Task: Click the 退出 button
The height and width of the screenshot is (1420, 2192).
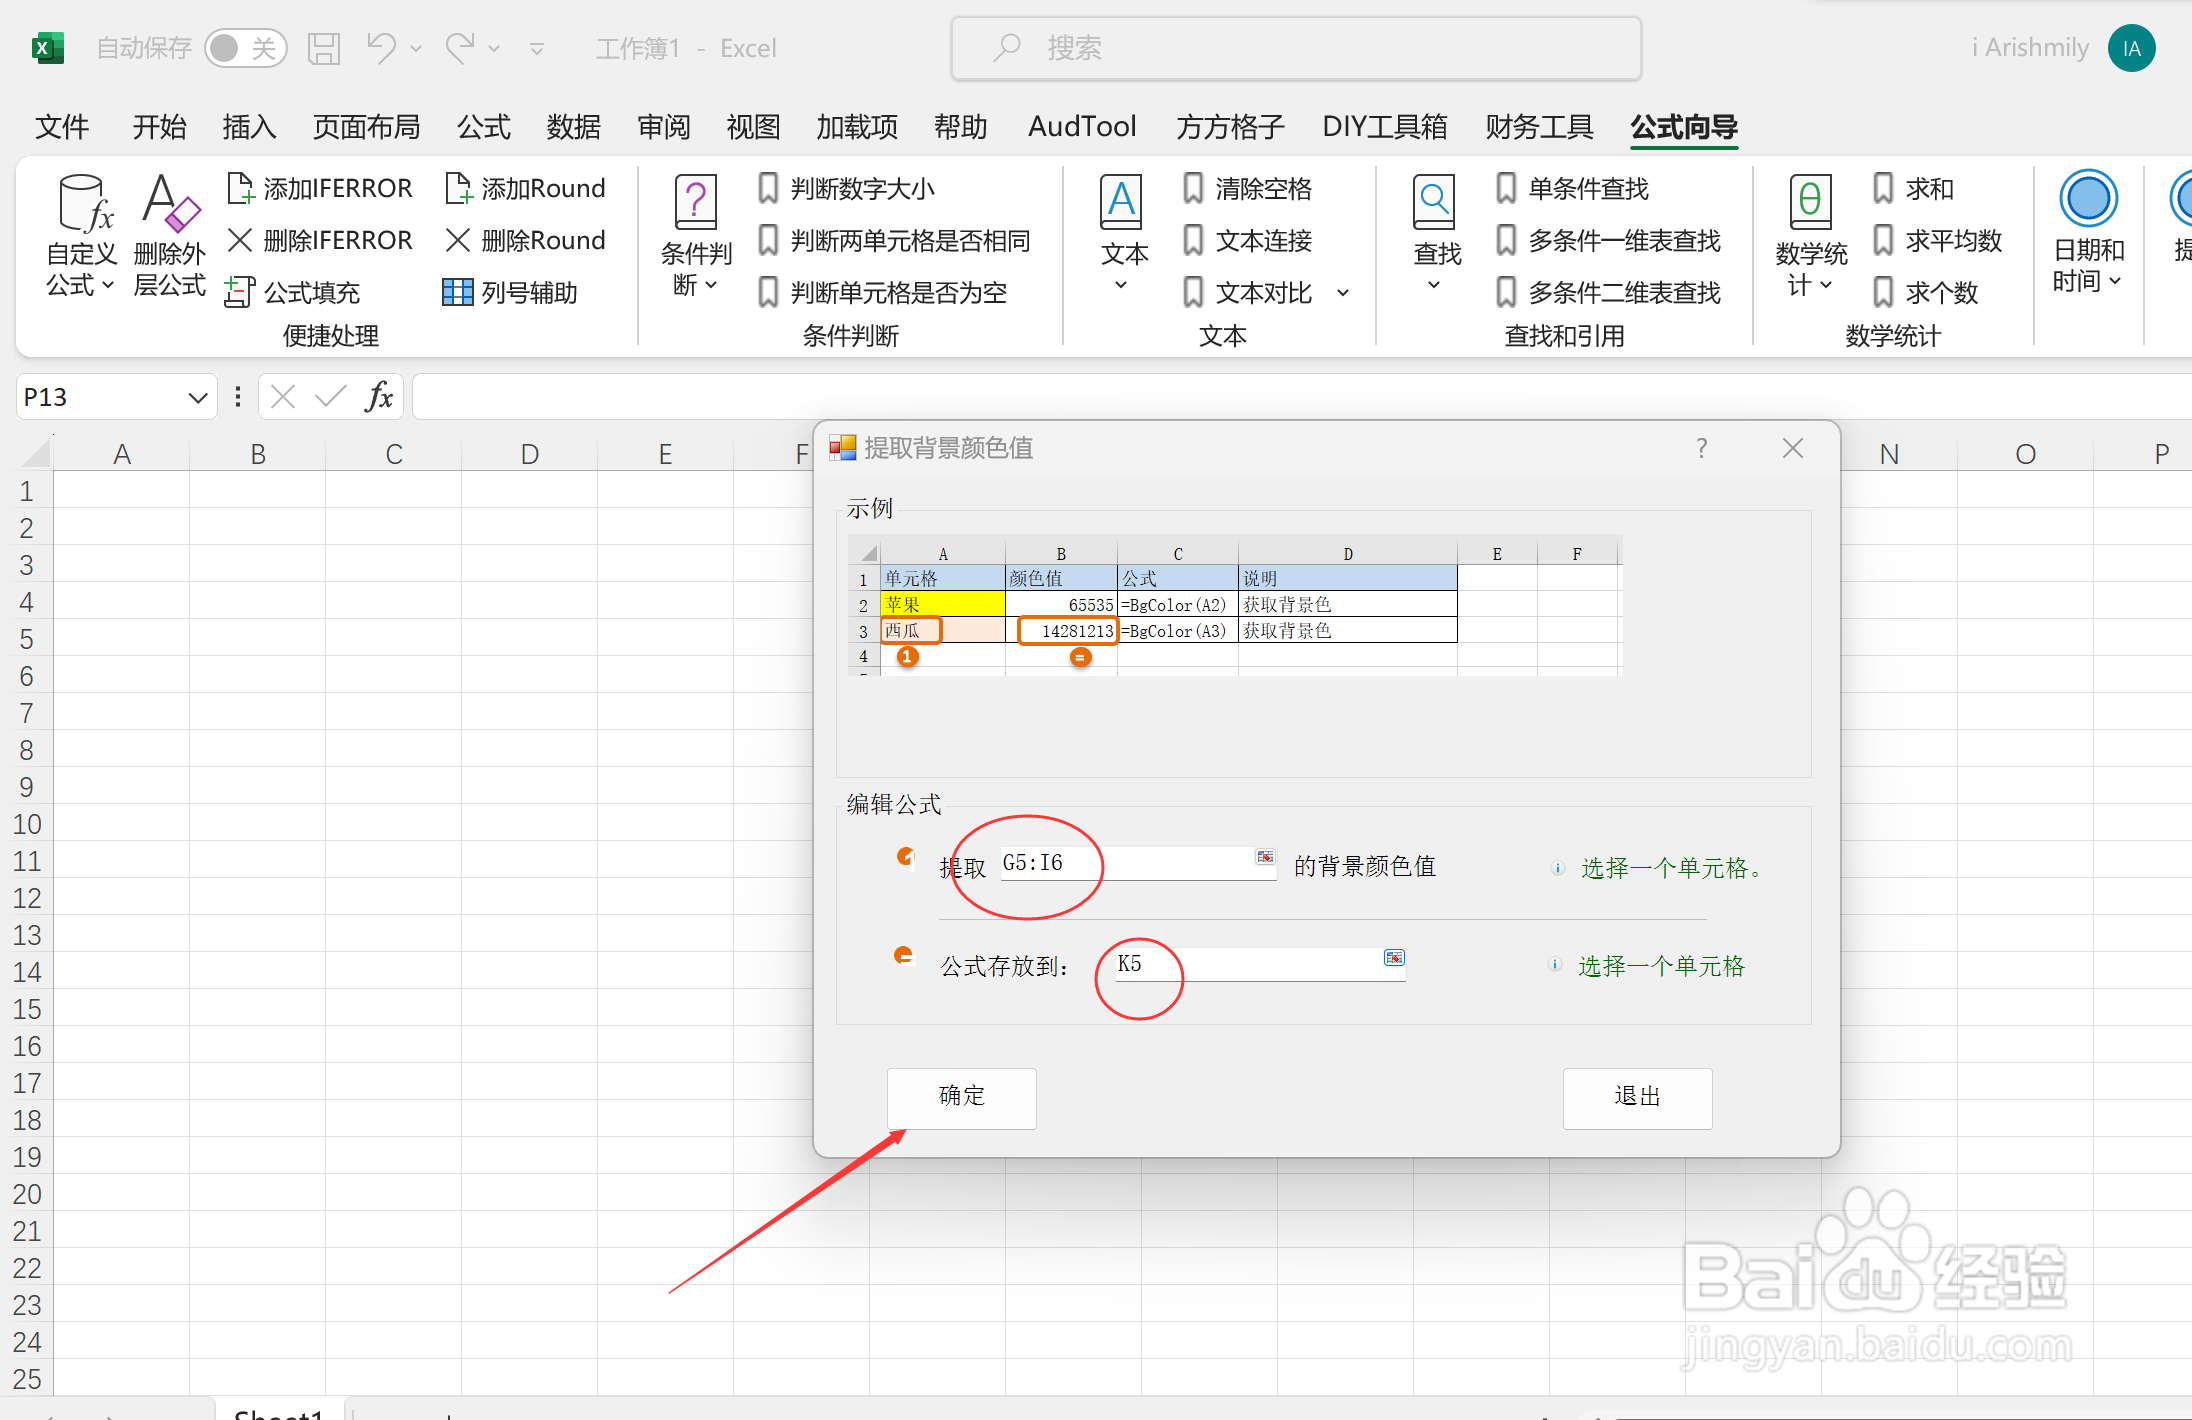Action: pyautogui.click(x=1637, y=1098)
